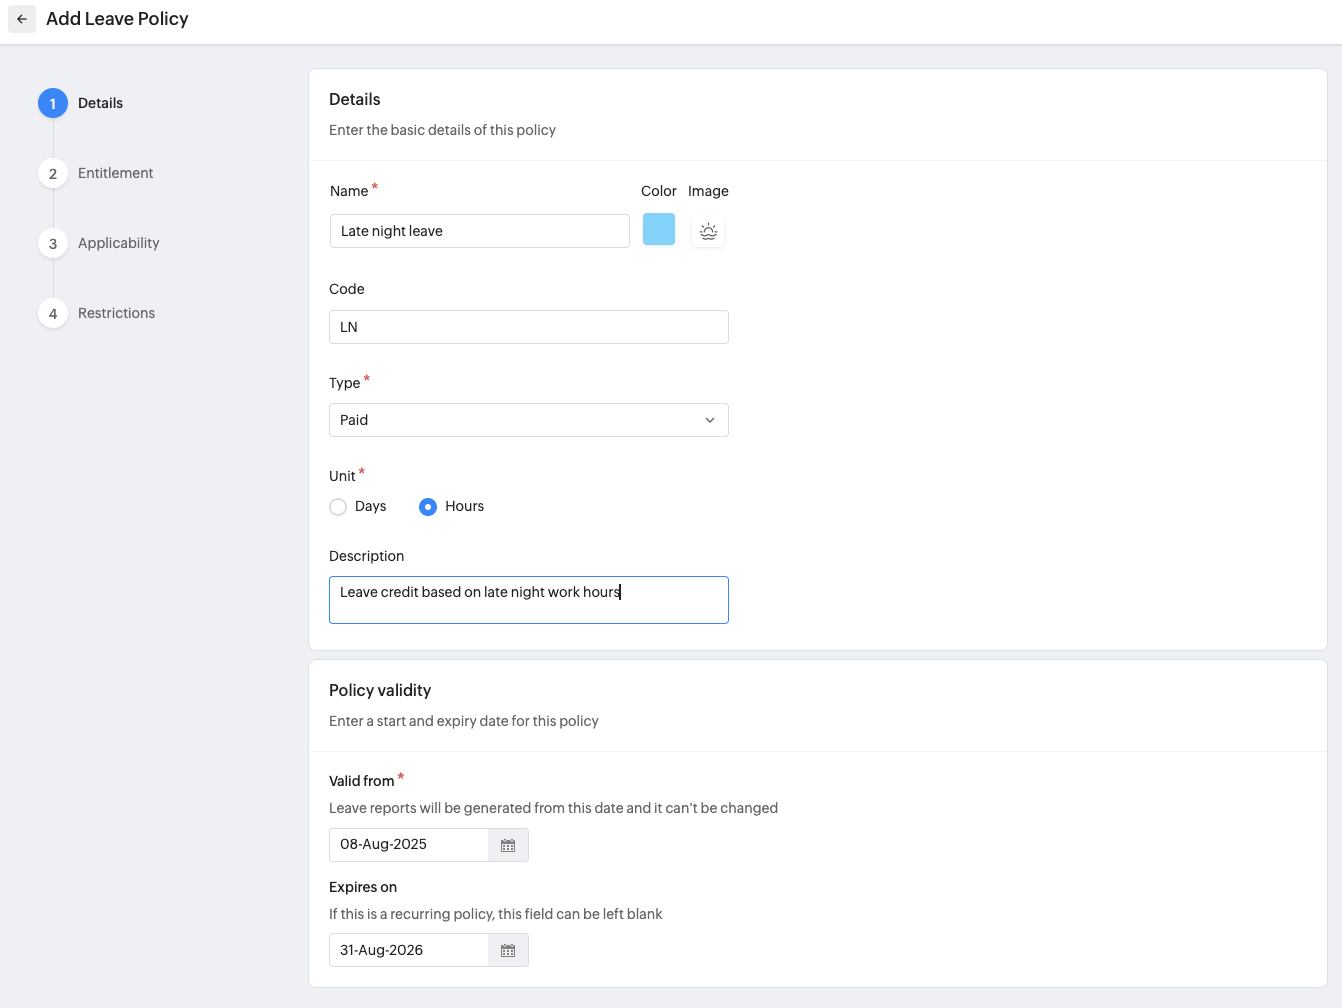Open the Expires on calendar picker

coord(508,951)
